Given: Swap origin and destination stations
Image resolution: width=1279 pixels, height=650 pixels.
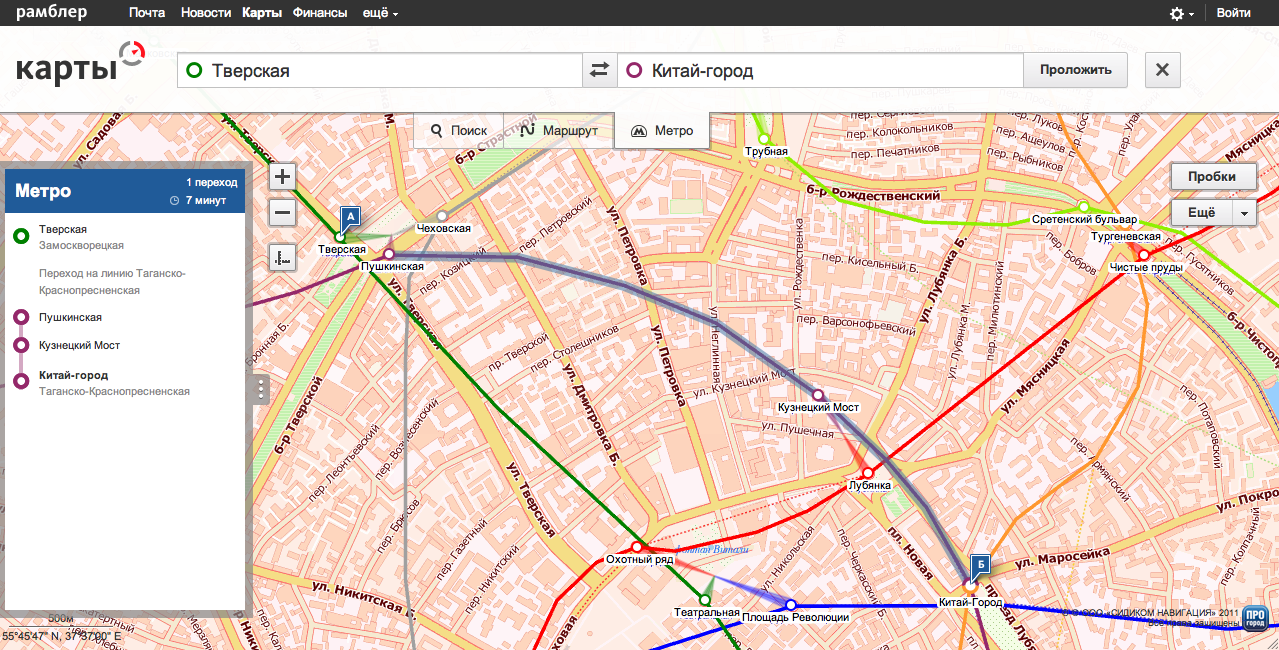Looking at the screenshot, I should 599,70.
